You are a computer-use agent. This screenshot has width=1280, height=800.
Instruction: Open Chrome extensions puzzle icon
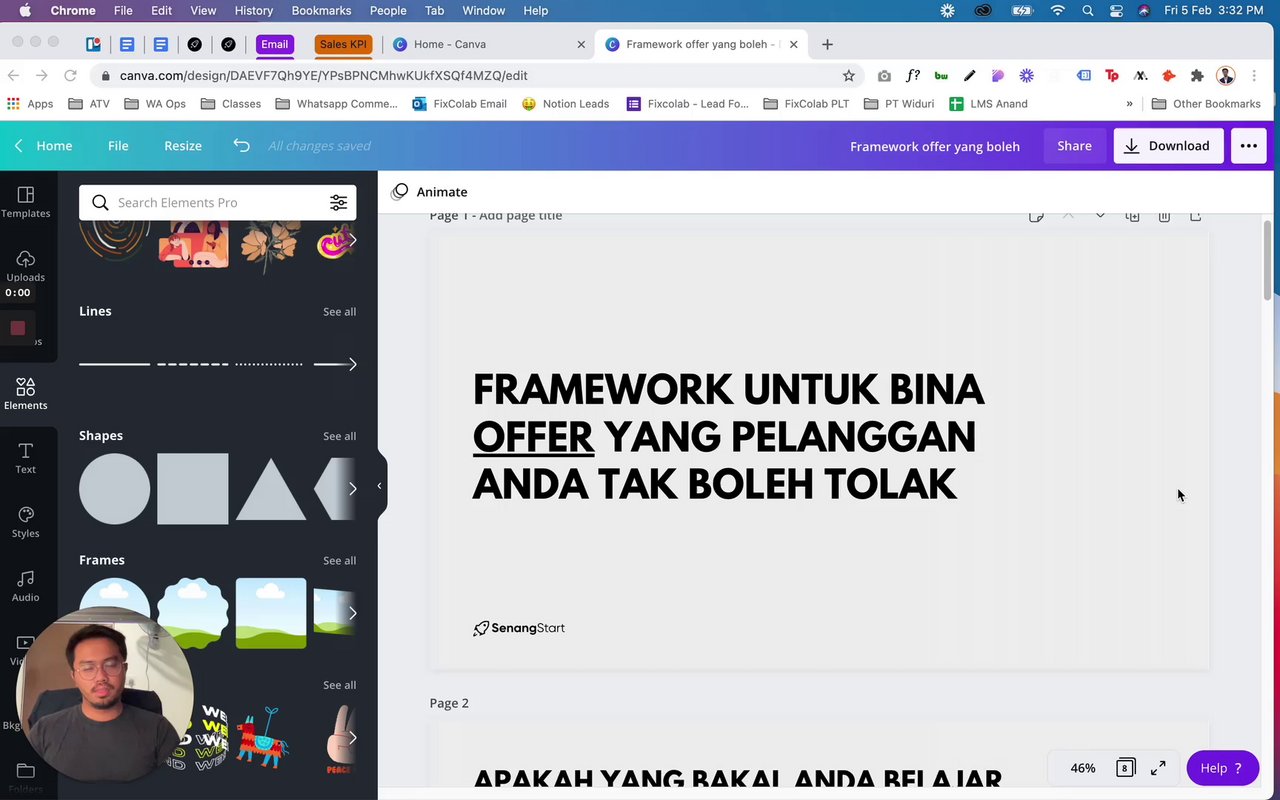click(1197, 75)
